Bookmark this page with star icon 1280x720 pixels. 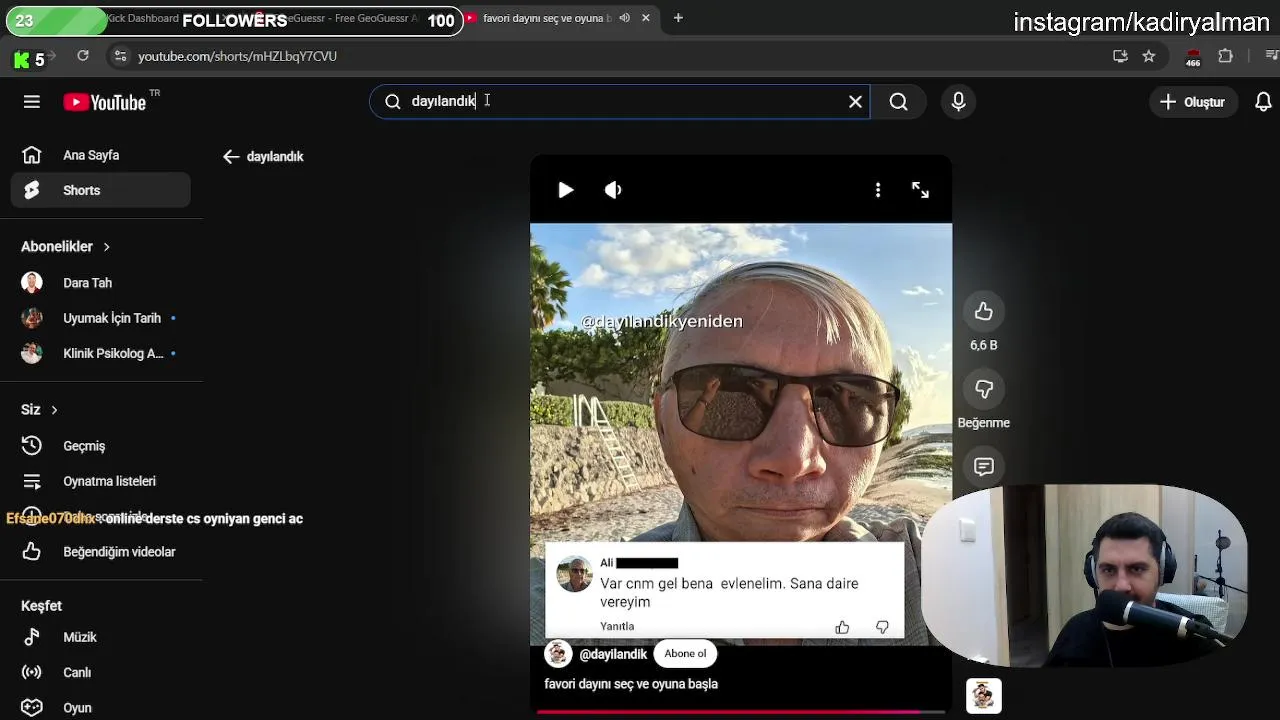click(1149, 56)
